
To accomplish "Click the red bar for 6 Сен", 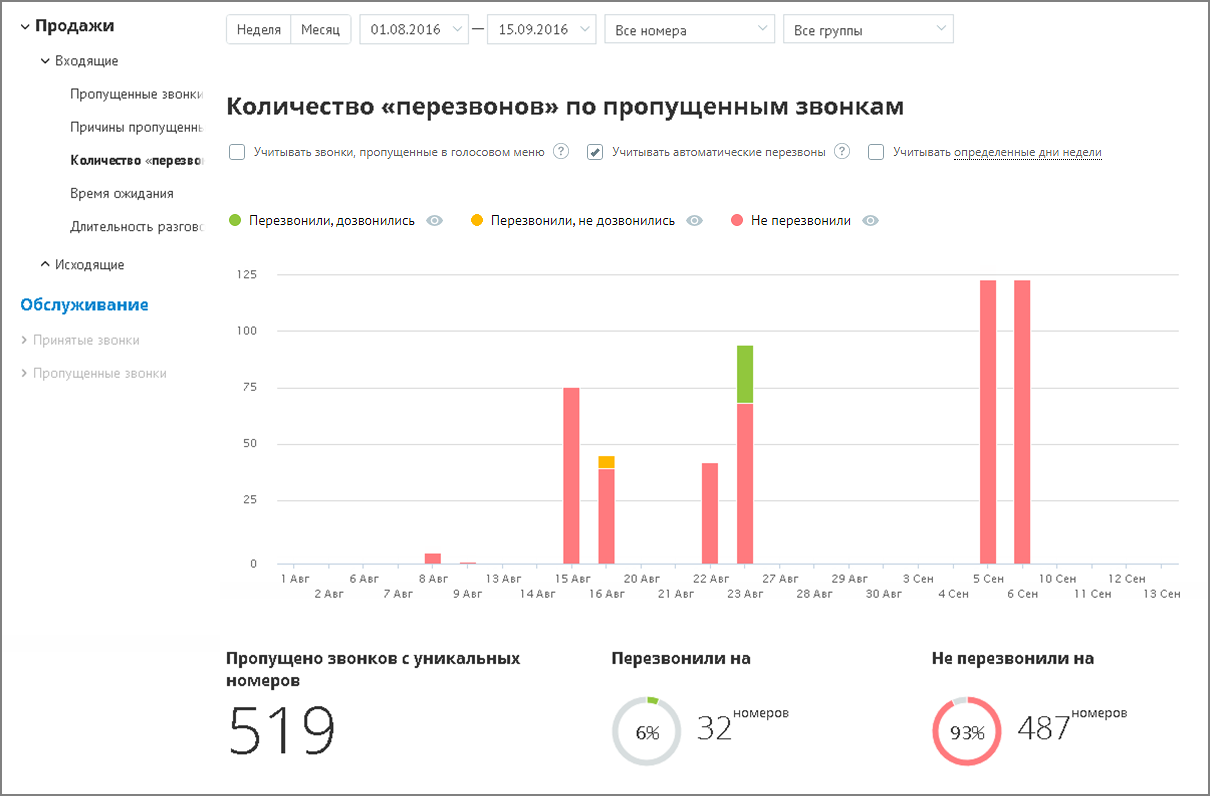I will click(1022, 422).
